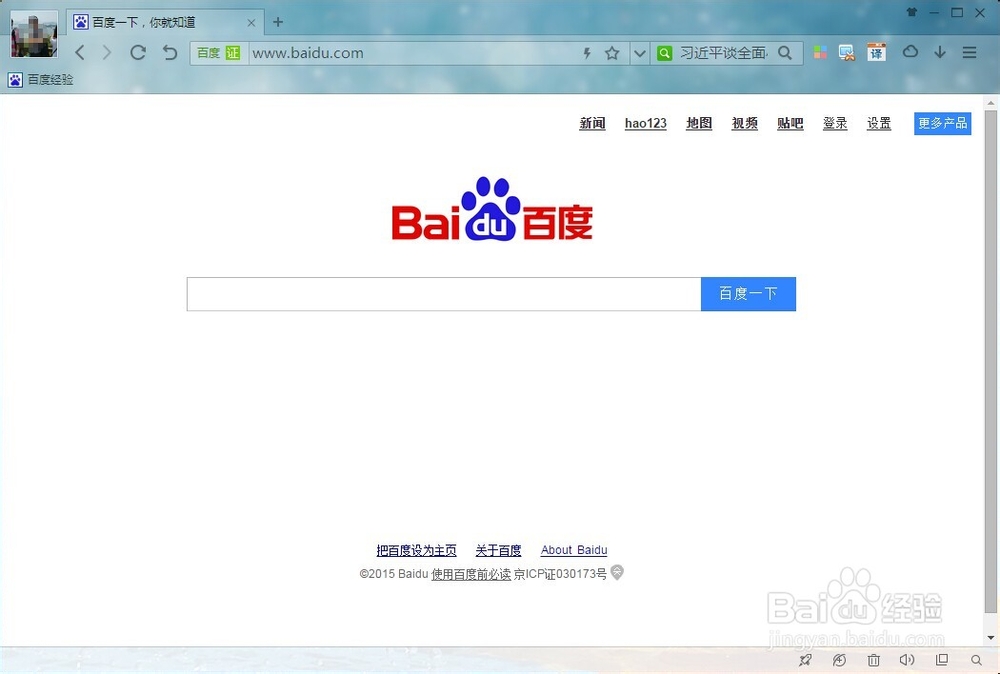Click the green search engine icon
The width and height of the screenshot is (1000, 674).
pos(665,53)
